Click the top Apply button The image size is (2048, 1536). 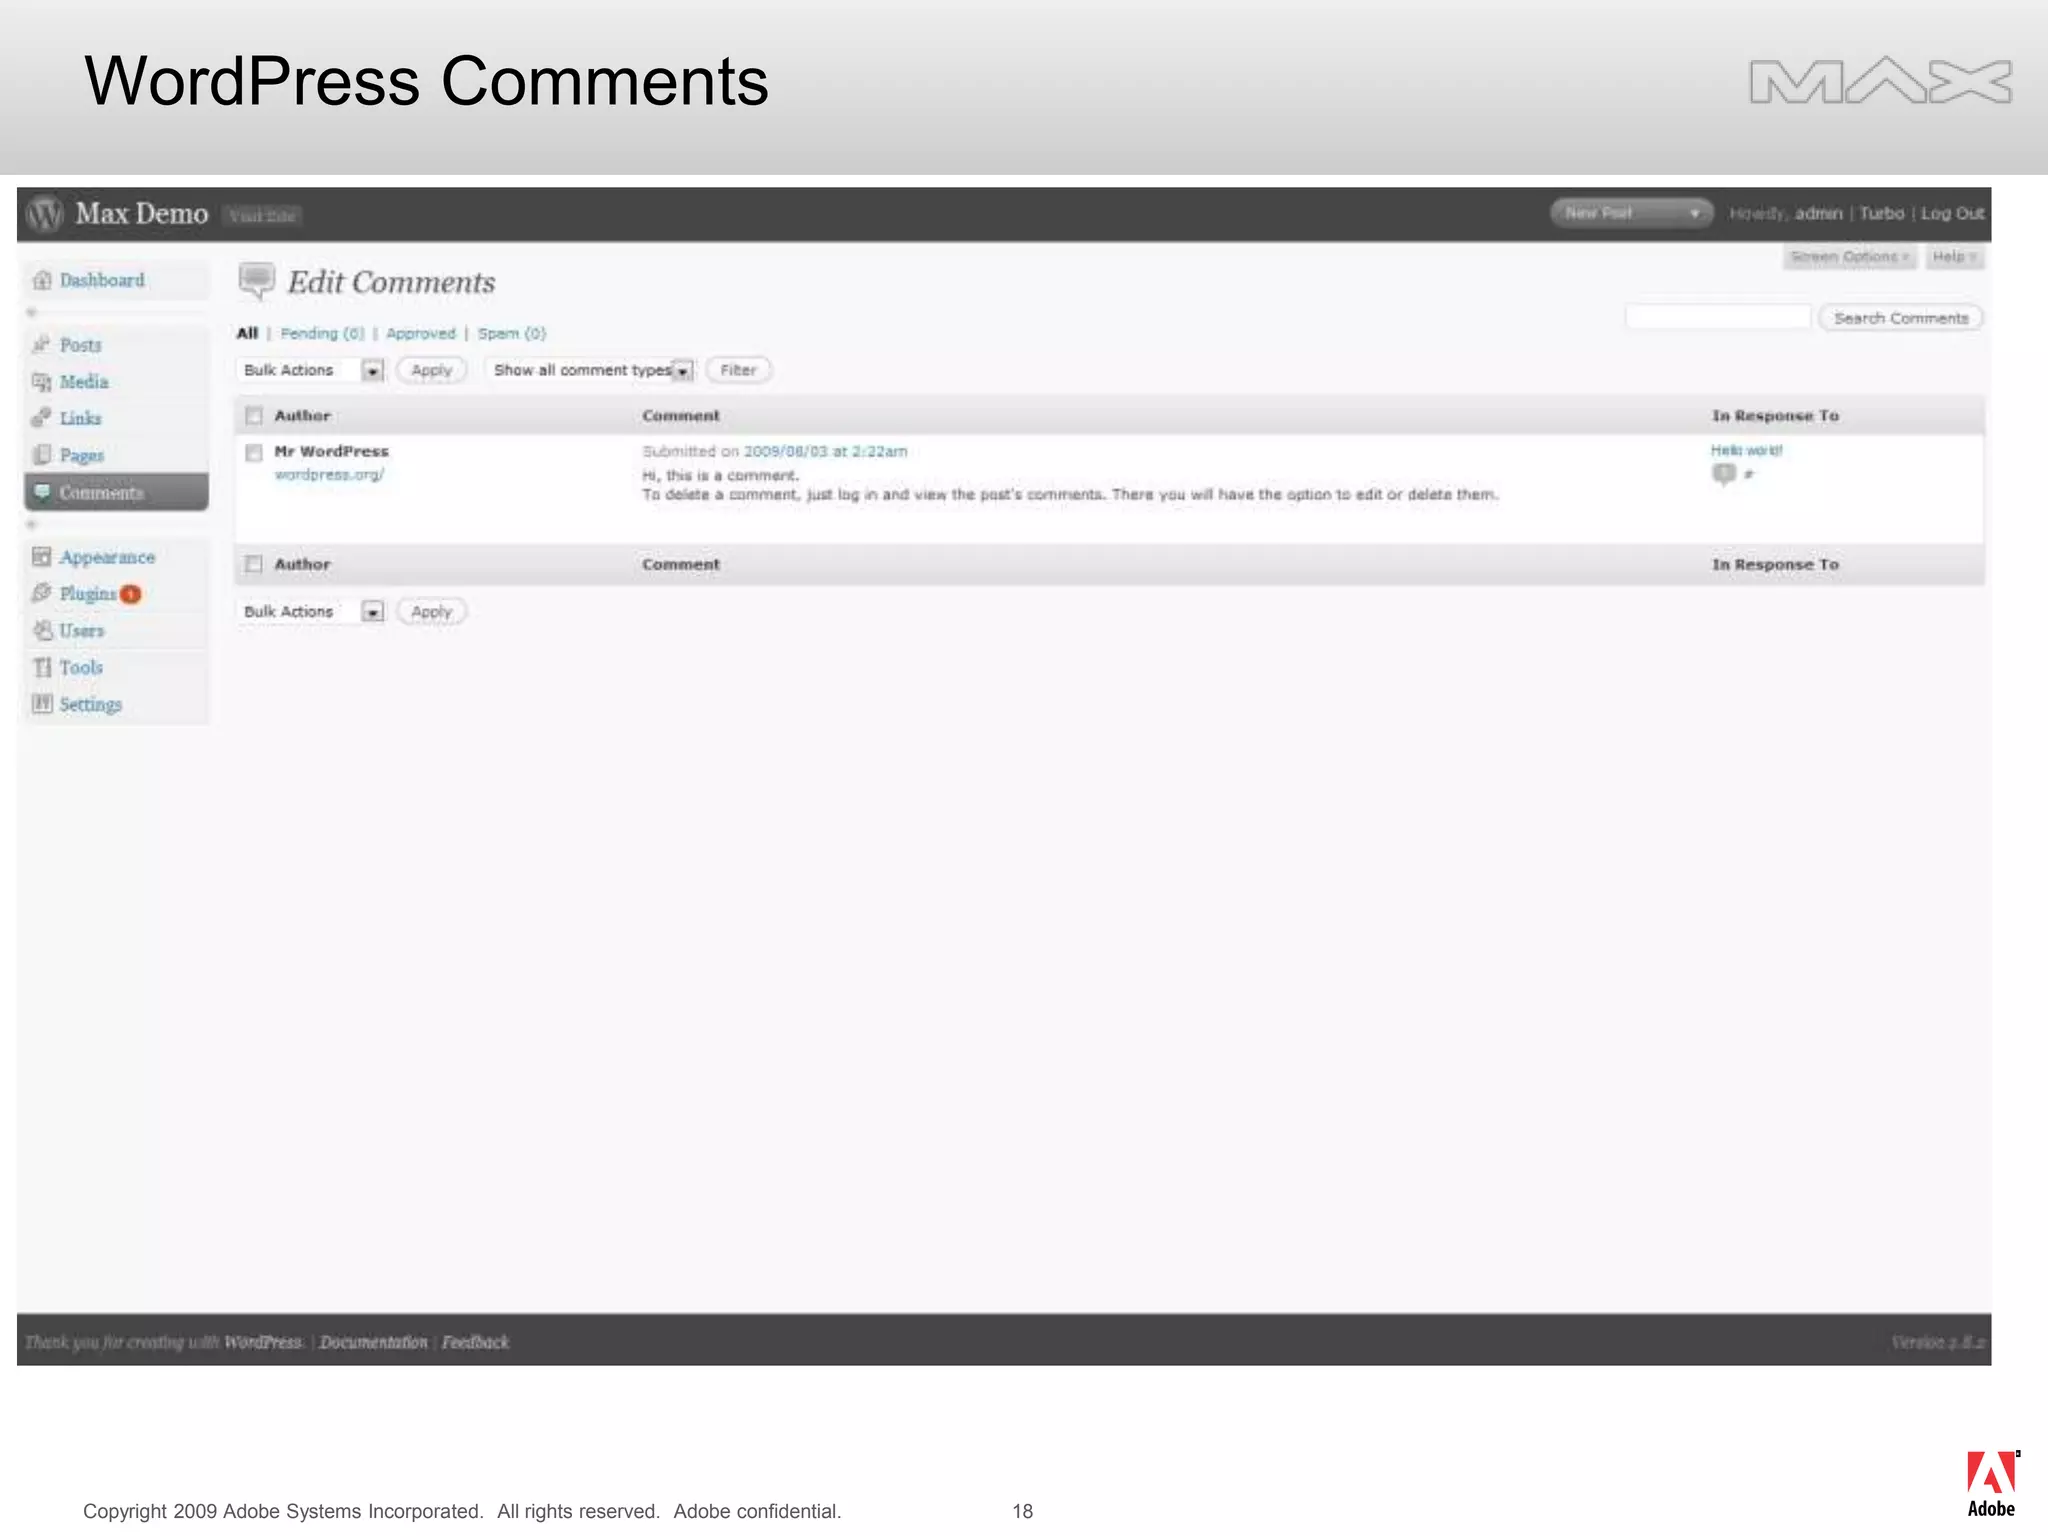[x=432, y=370]
